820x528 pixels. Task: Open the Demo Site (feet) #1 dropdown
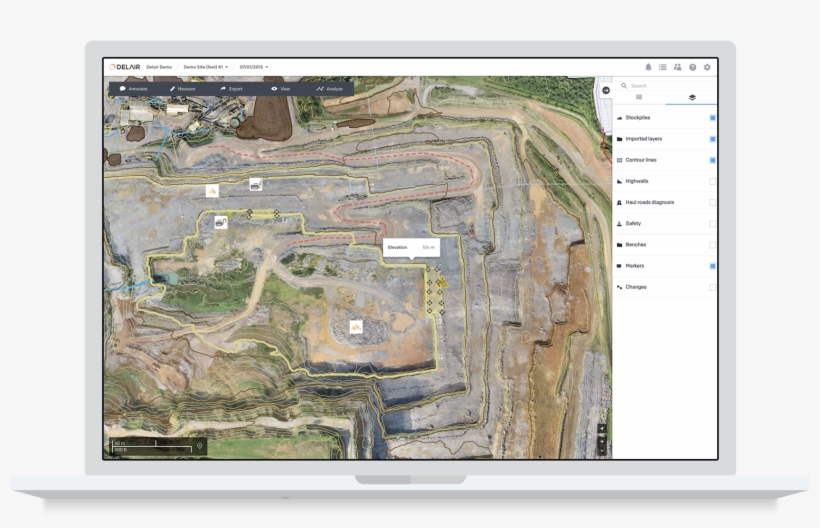206,67
